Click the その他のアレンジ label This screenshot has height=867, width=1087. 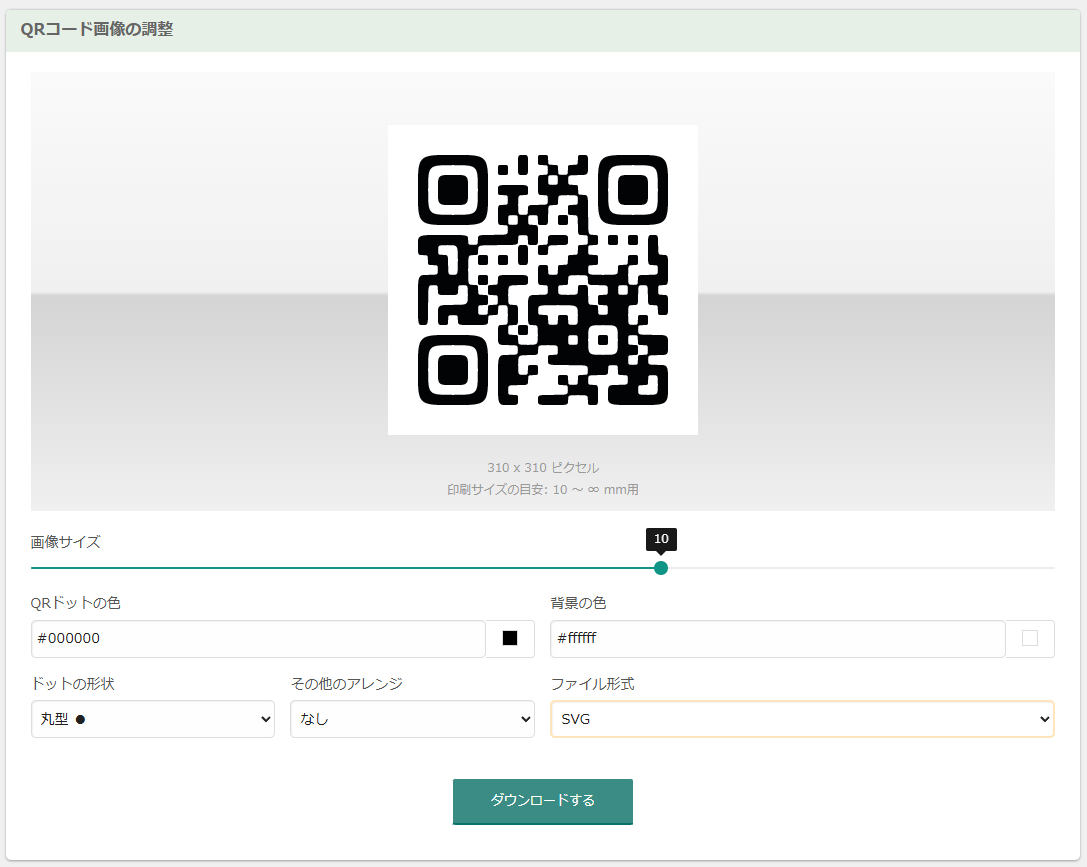tap(347, 684)
